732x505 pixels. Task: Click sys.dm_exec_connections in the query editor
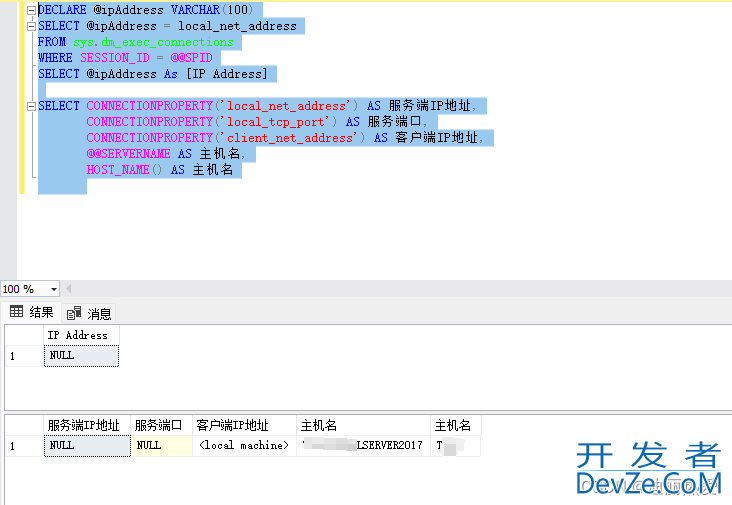pyautogui.click(x=153, y=42)
